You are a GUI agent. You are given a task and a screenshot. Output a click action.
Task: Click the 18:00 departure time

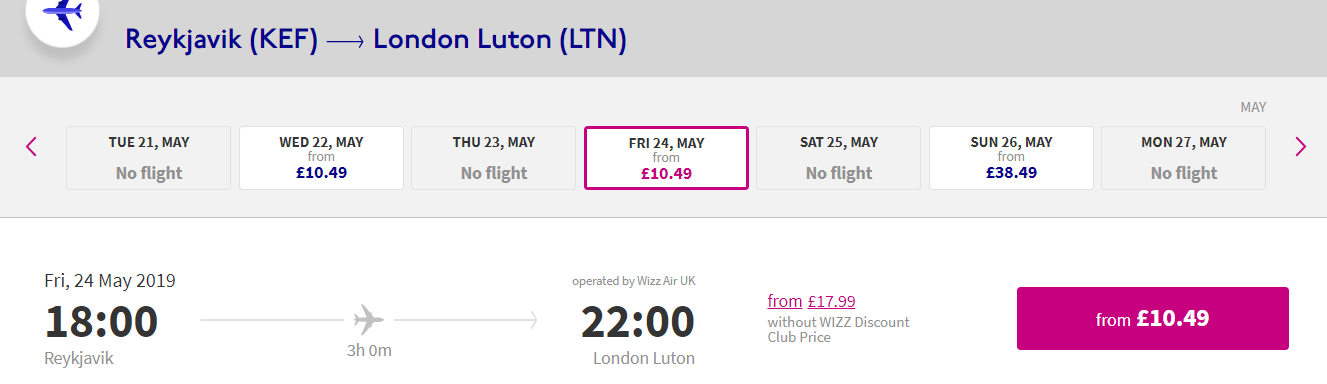[x=101, y=321]
